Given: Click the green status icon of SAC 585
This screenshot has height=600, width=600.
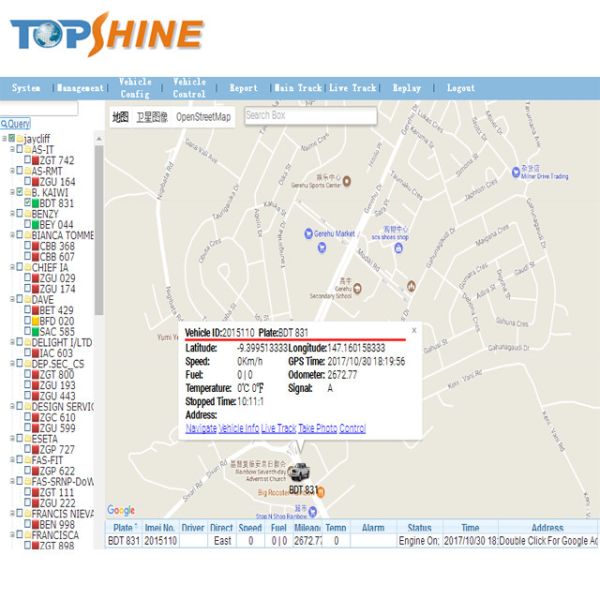Looking at the screenshot, I should click(36, 332).
